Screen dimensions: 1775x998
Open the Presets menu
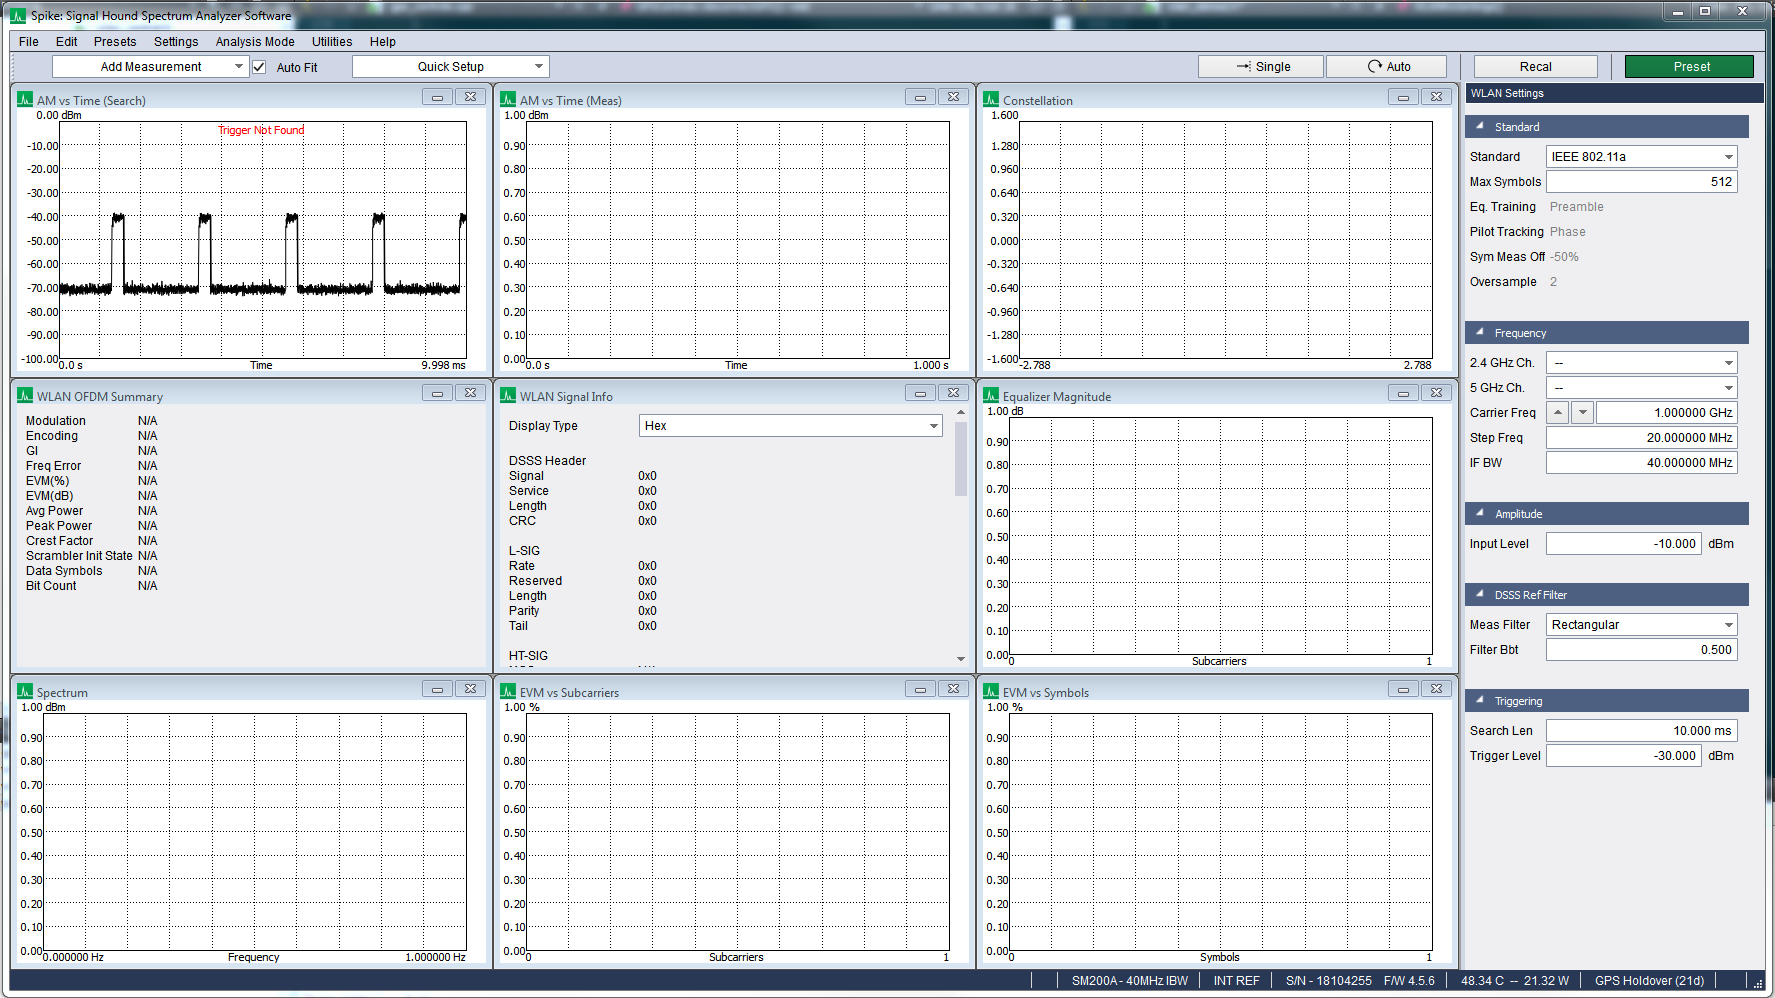[x=115, y=42]
